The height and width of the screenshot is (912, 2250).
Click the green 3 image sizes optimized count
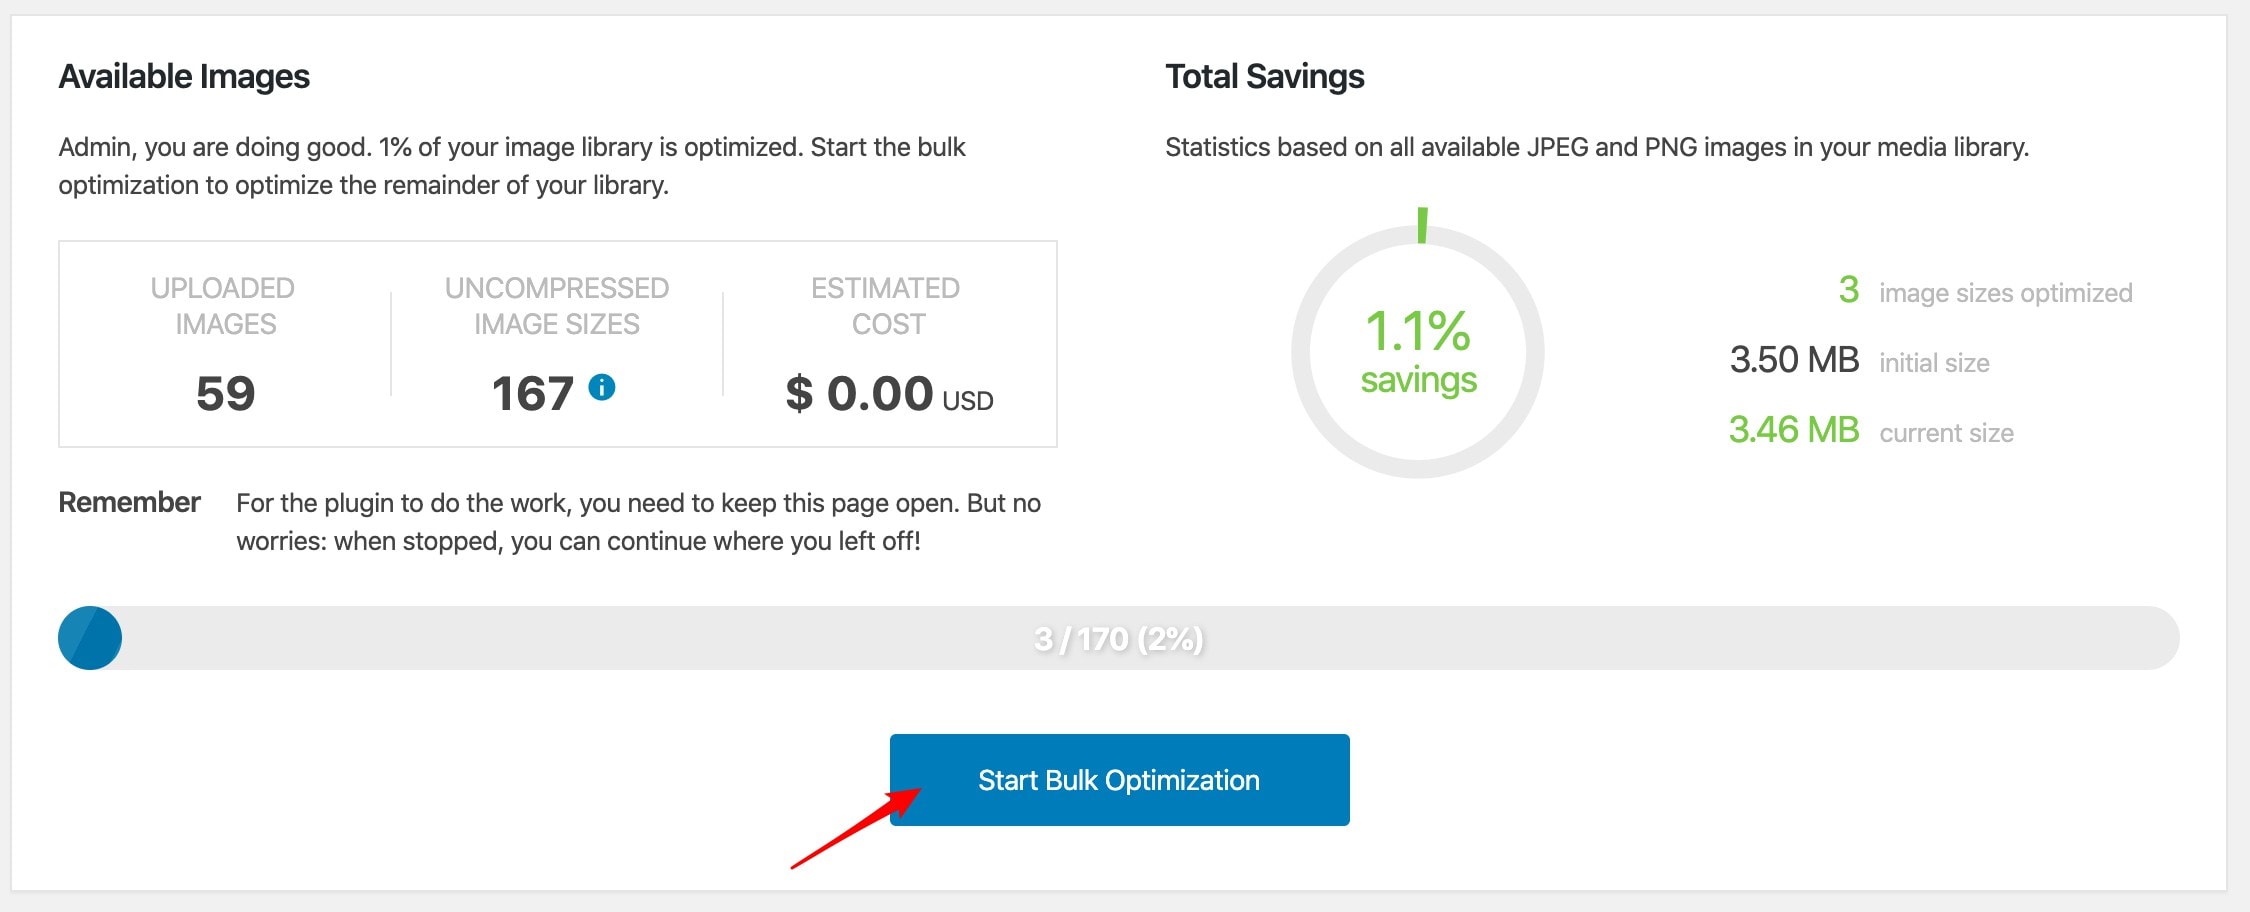point(1849,290)
